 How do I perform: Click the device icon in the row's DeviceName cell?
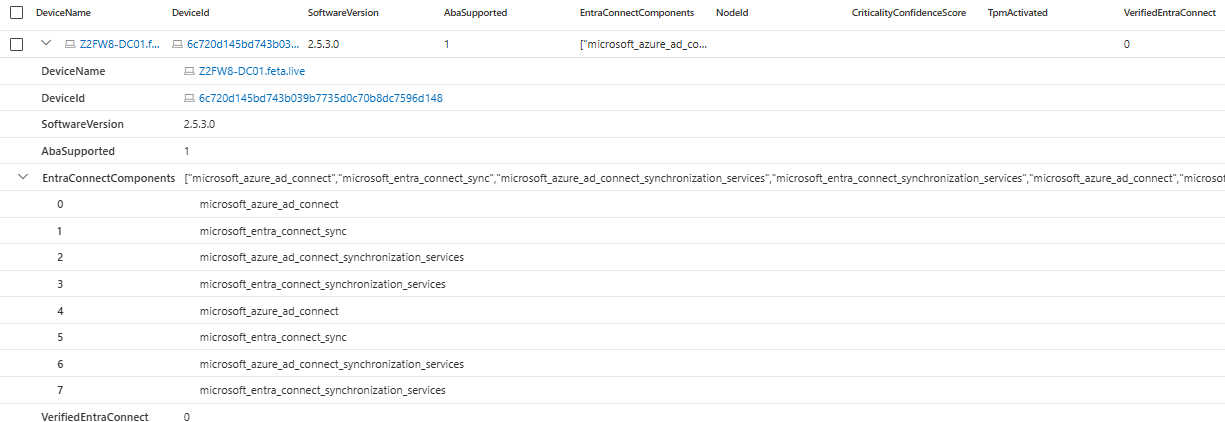click(x=70, y=45)
